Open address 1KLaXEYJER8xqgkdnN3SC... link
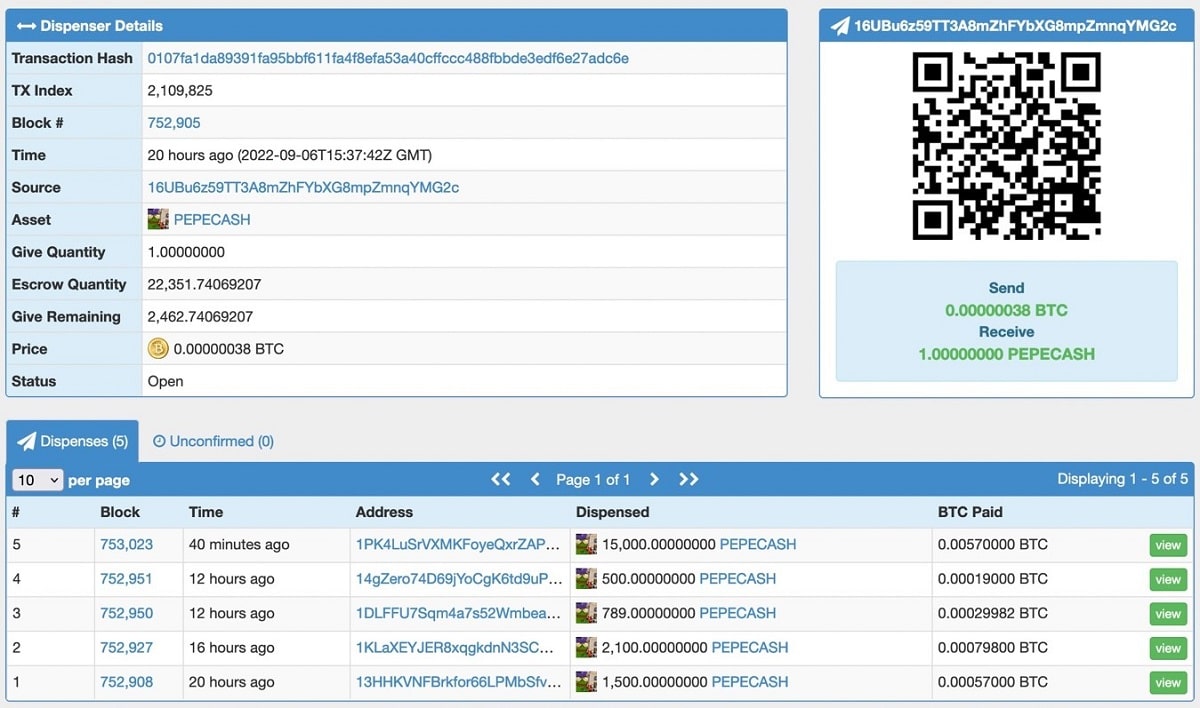This screenshot has width=1200, height=708. tap(455, 647)
